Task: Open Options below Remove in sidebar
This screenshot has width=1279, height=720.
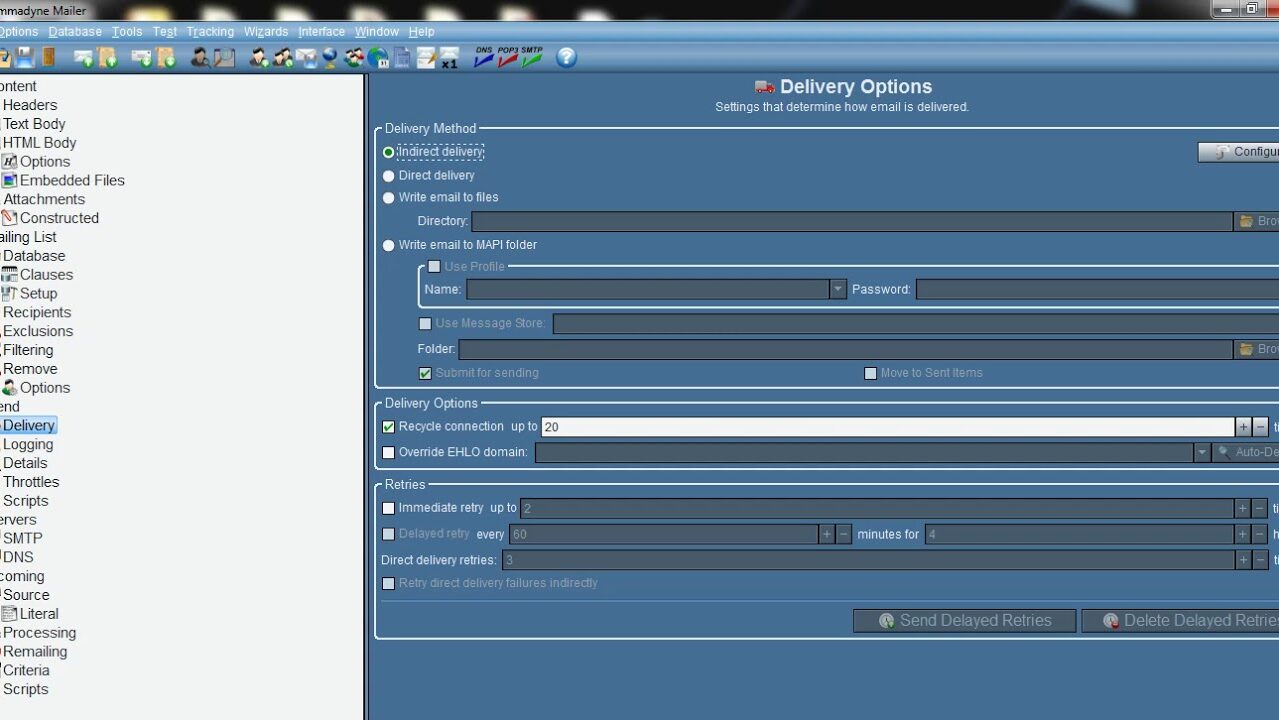Action: pyautogui.click(x=45, y=388)
